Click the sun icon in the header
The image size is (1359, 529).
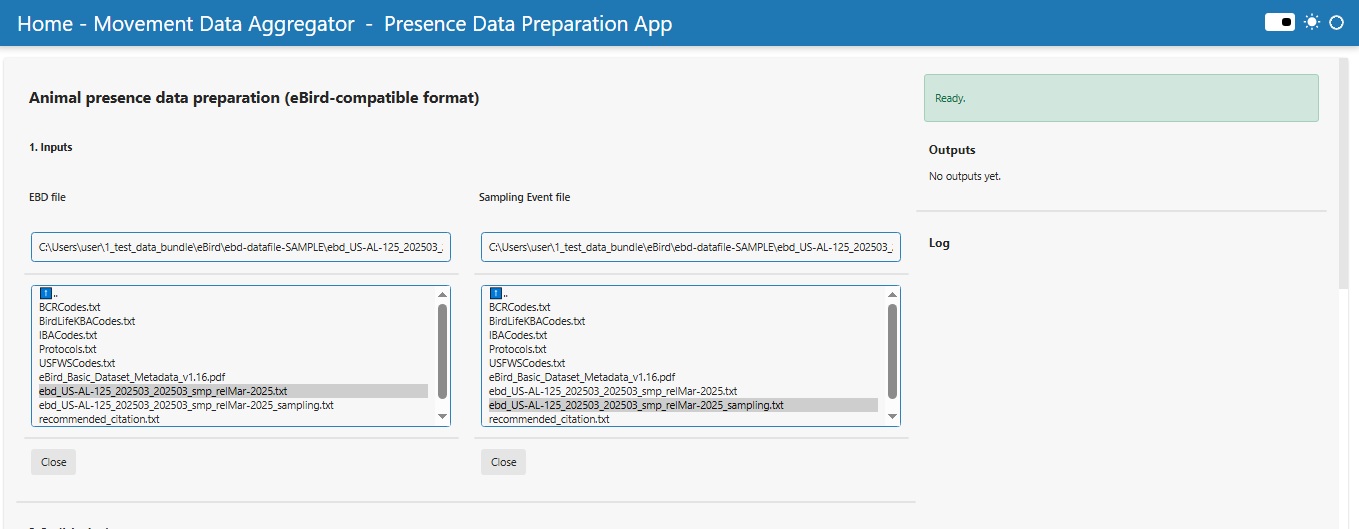point(1312,22)
